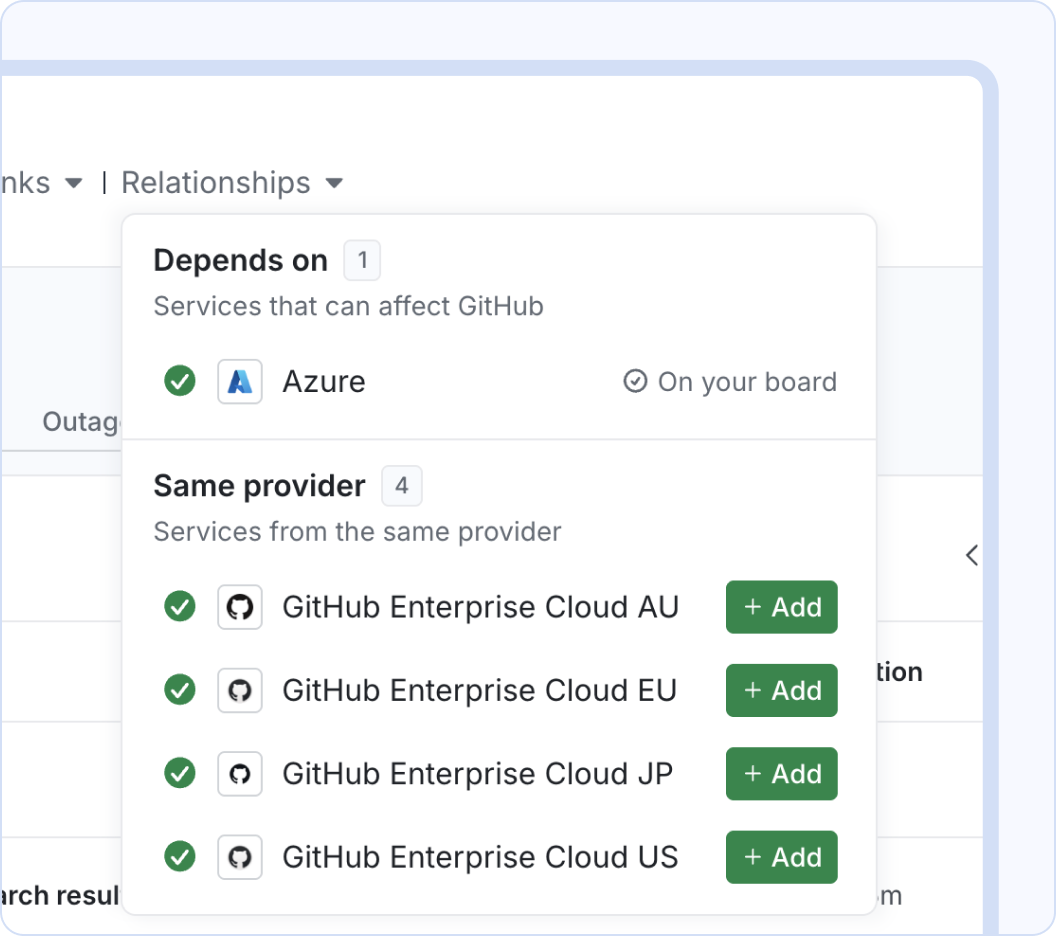
Task: Open GitHub Enterprise Cloud US name
Action: click(480, 857)
